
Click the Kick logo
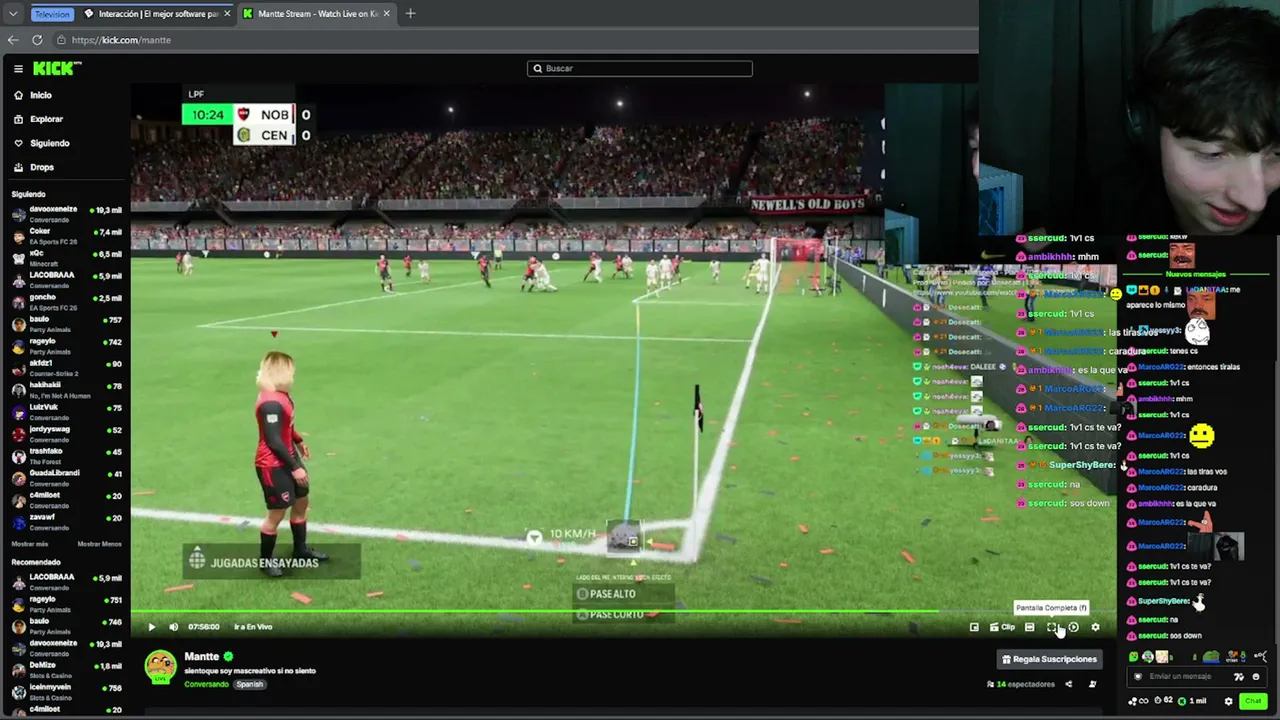pos(57,68)
